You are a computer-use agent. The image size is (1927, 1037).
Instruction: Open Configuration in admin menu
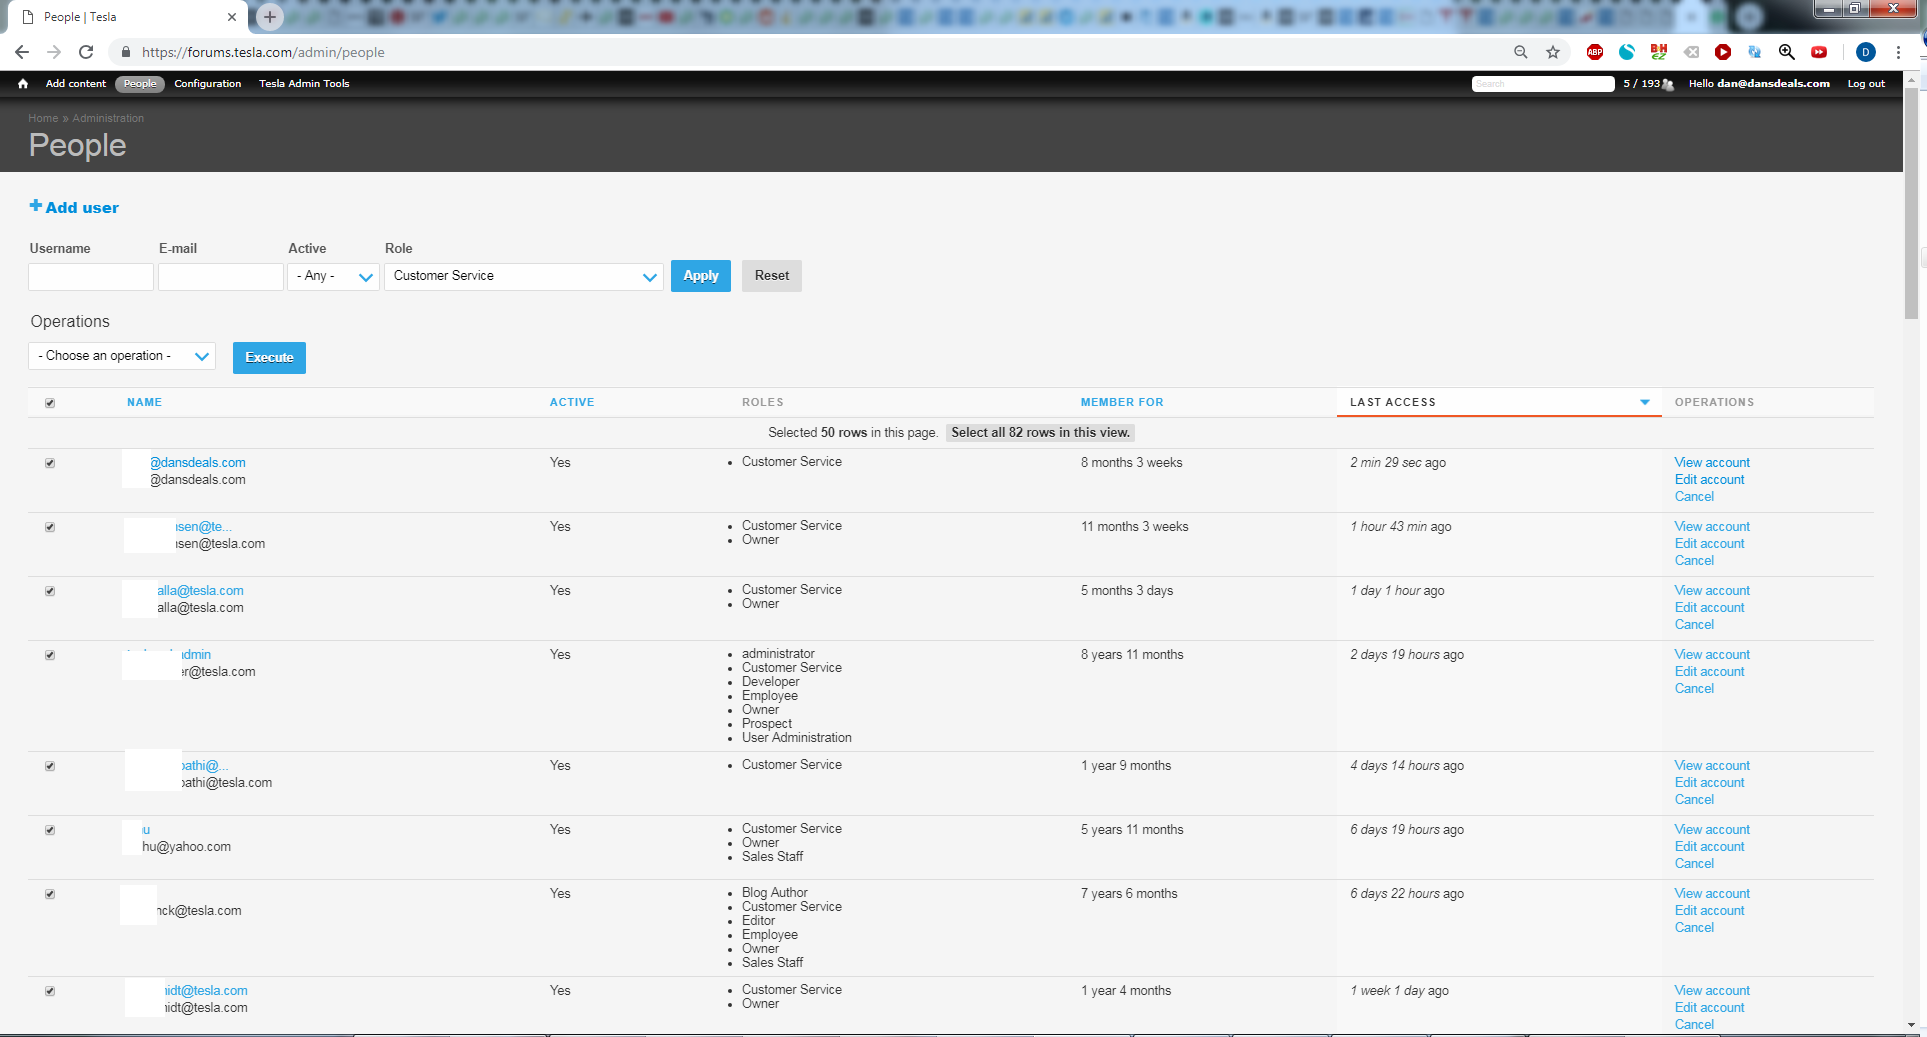pos(208,84)
